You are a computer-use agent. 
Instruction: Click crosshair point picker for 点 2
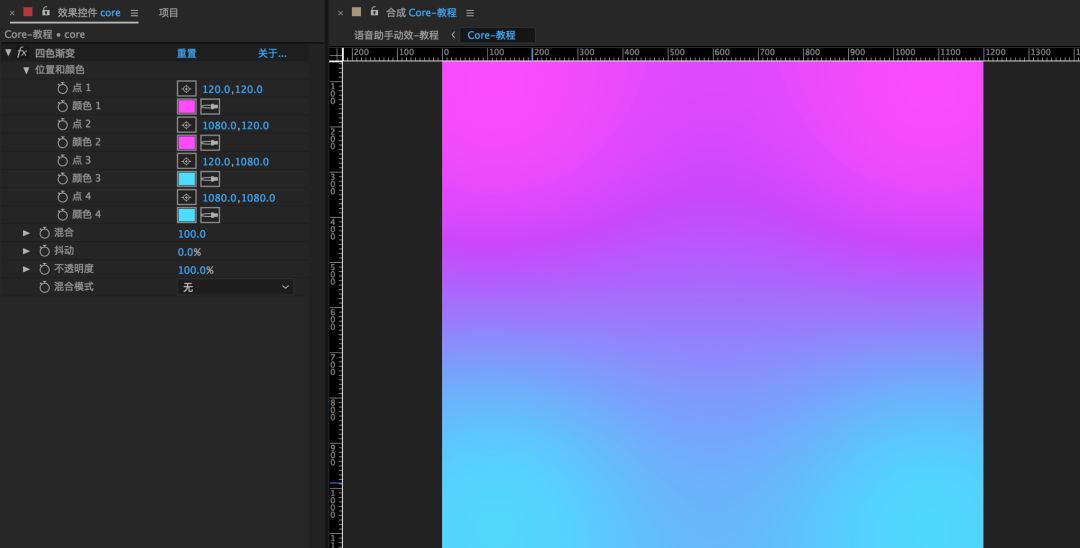coord(187,125)
